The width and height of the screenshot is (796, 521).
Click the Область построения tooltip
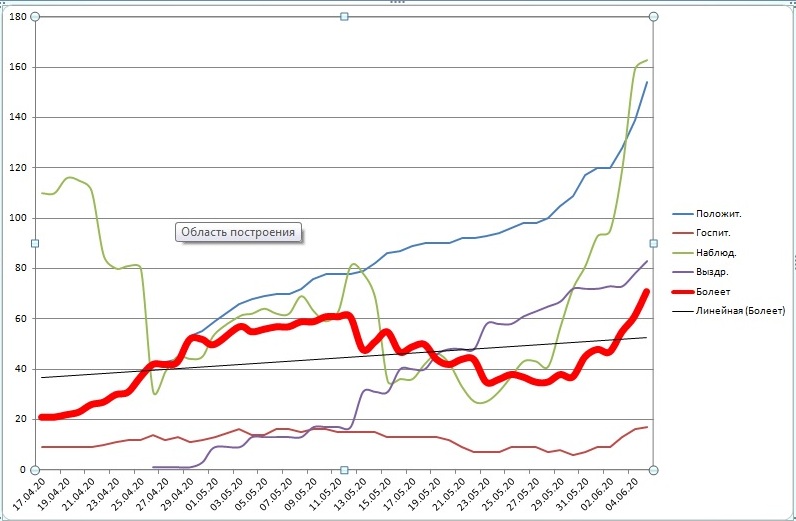tap(239, 232)
